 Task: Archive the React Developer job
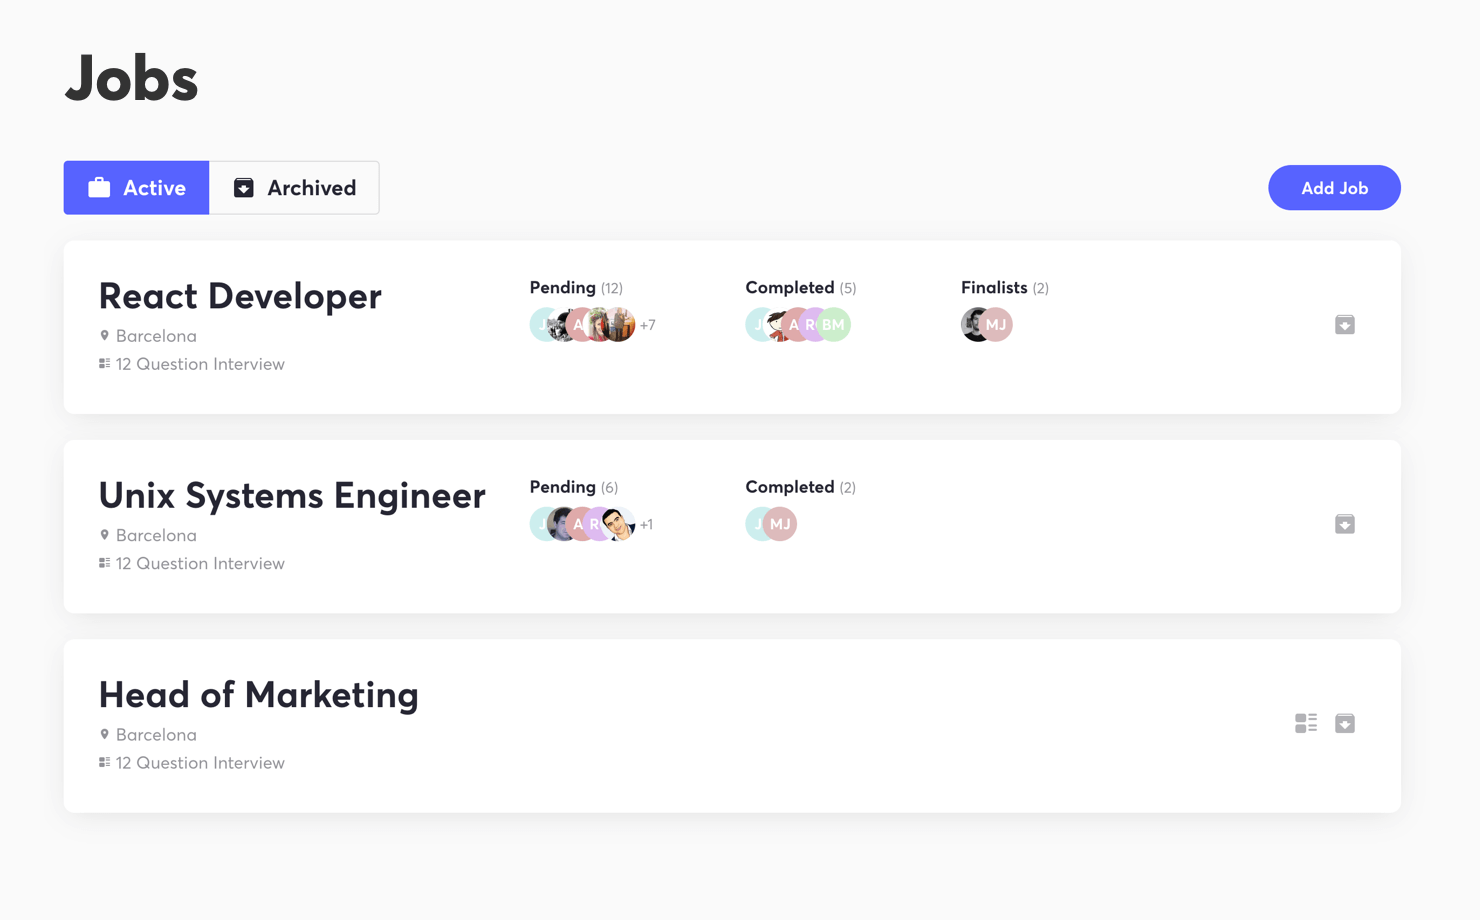[x=1344, y=325]
